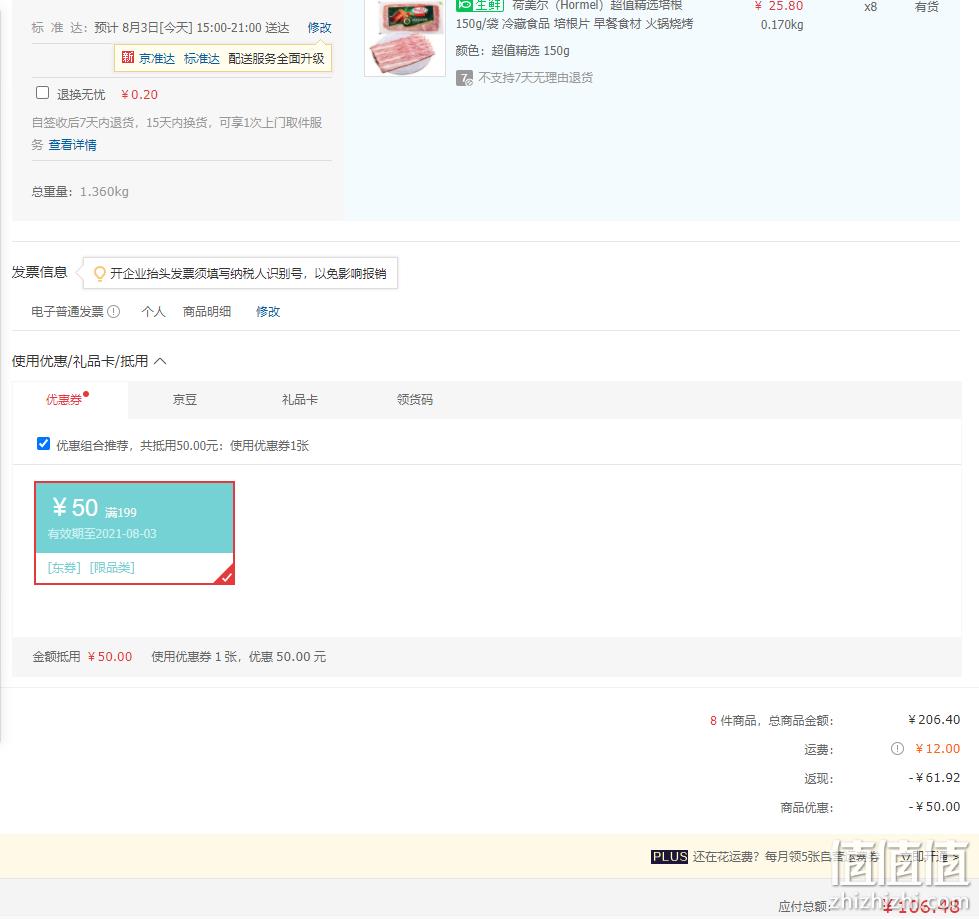This screenshot has width=979, height=919.
Task: Uncheck 优惠组合推荐 checkbox
Action: click(43, 444)
